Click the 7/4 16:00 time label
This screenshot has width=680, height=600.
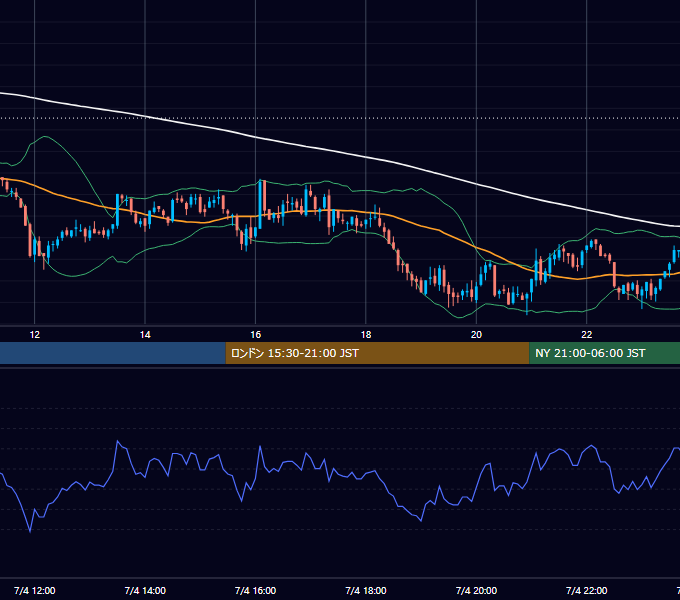[255, 590]
